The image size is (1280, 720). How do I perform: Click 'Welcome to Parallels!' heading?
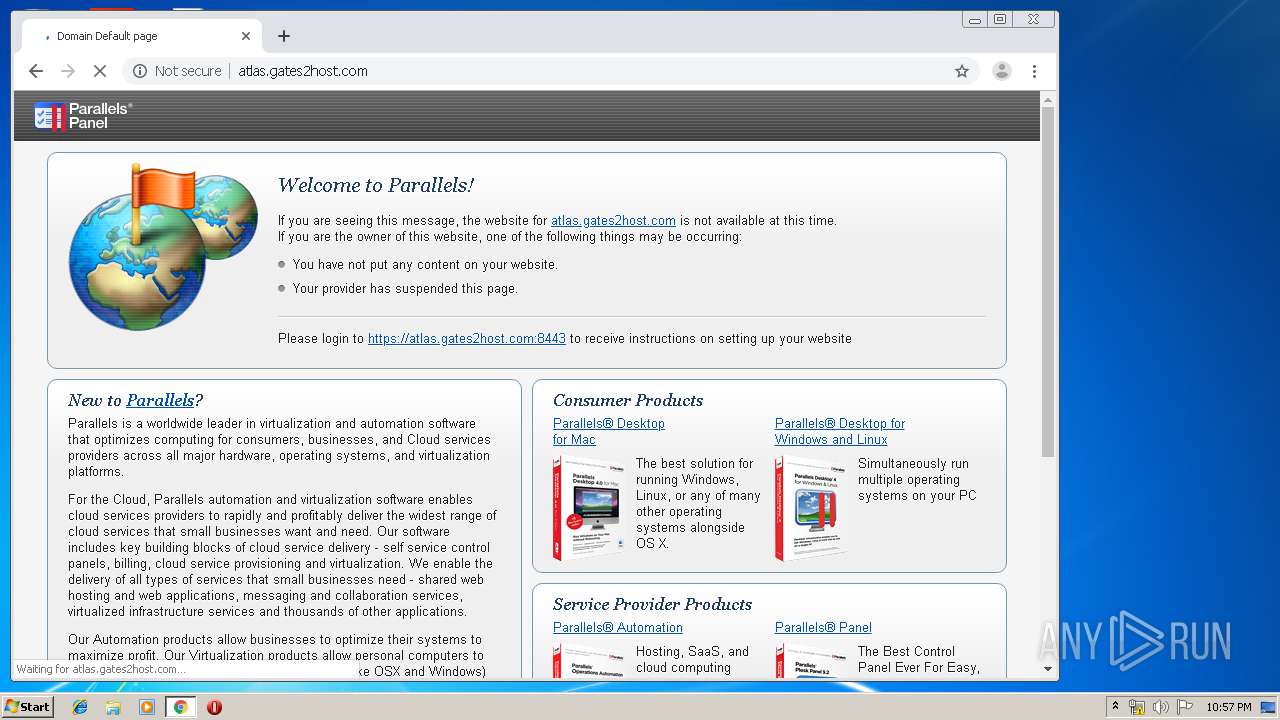point(376,185)
